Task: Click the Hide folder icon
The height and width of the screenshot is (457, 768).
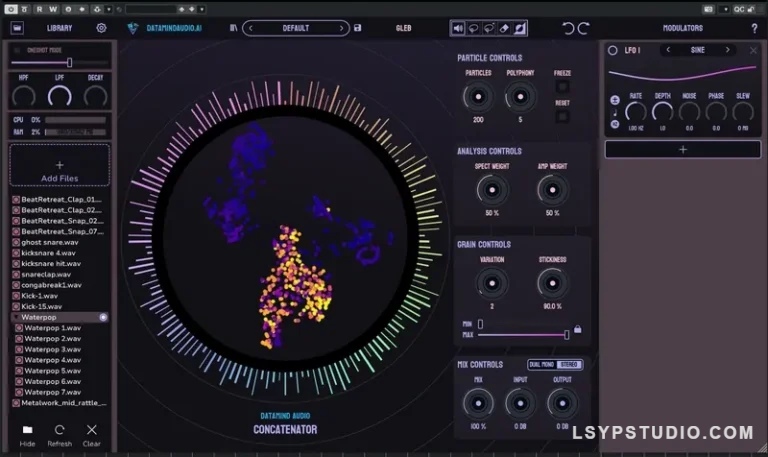Action: [x=27, y=430]
